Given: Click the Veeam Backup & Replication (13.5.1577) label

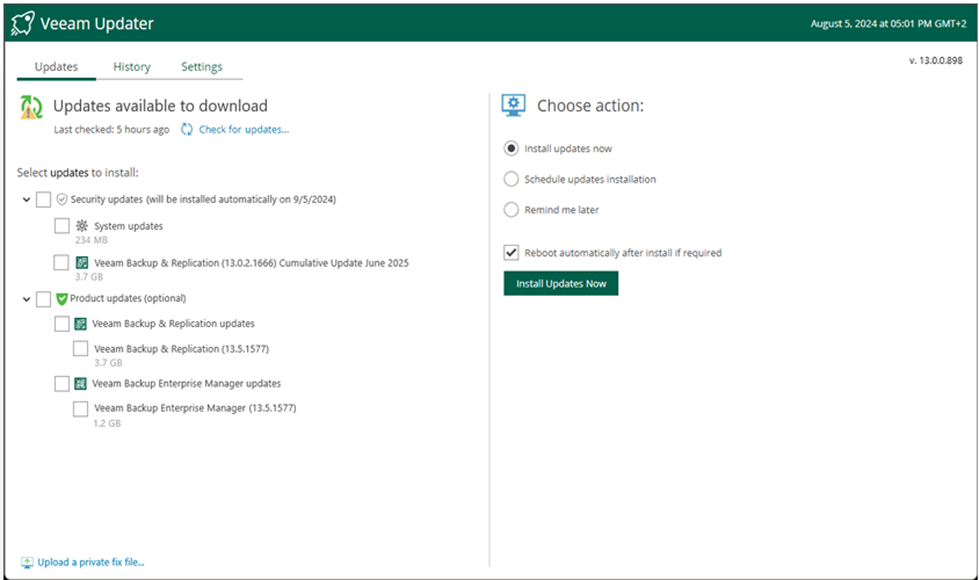Looking at the screenshot, I should click(182, 348).
